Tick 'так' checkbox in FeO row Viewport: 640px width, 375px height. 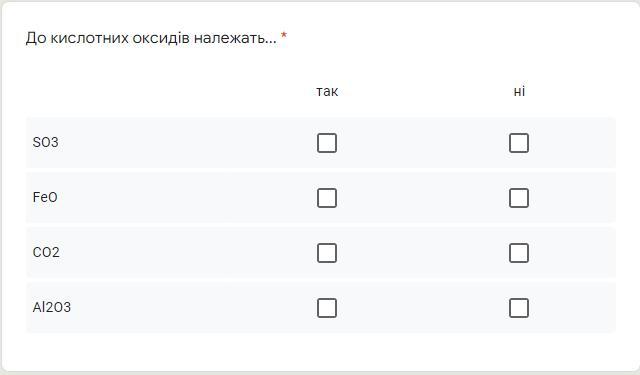point(327,198)
